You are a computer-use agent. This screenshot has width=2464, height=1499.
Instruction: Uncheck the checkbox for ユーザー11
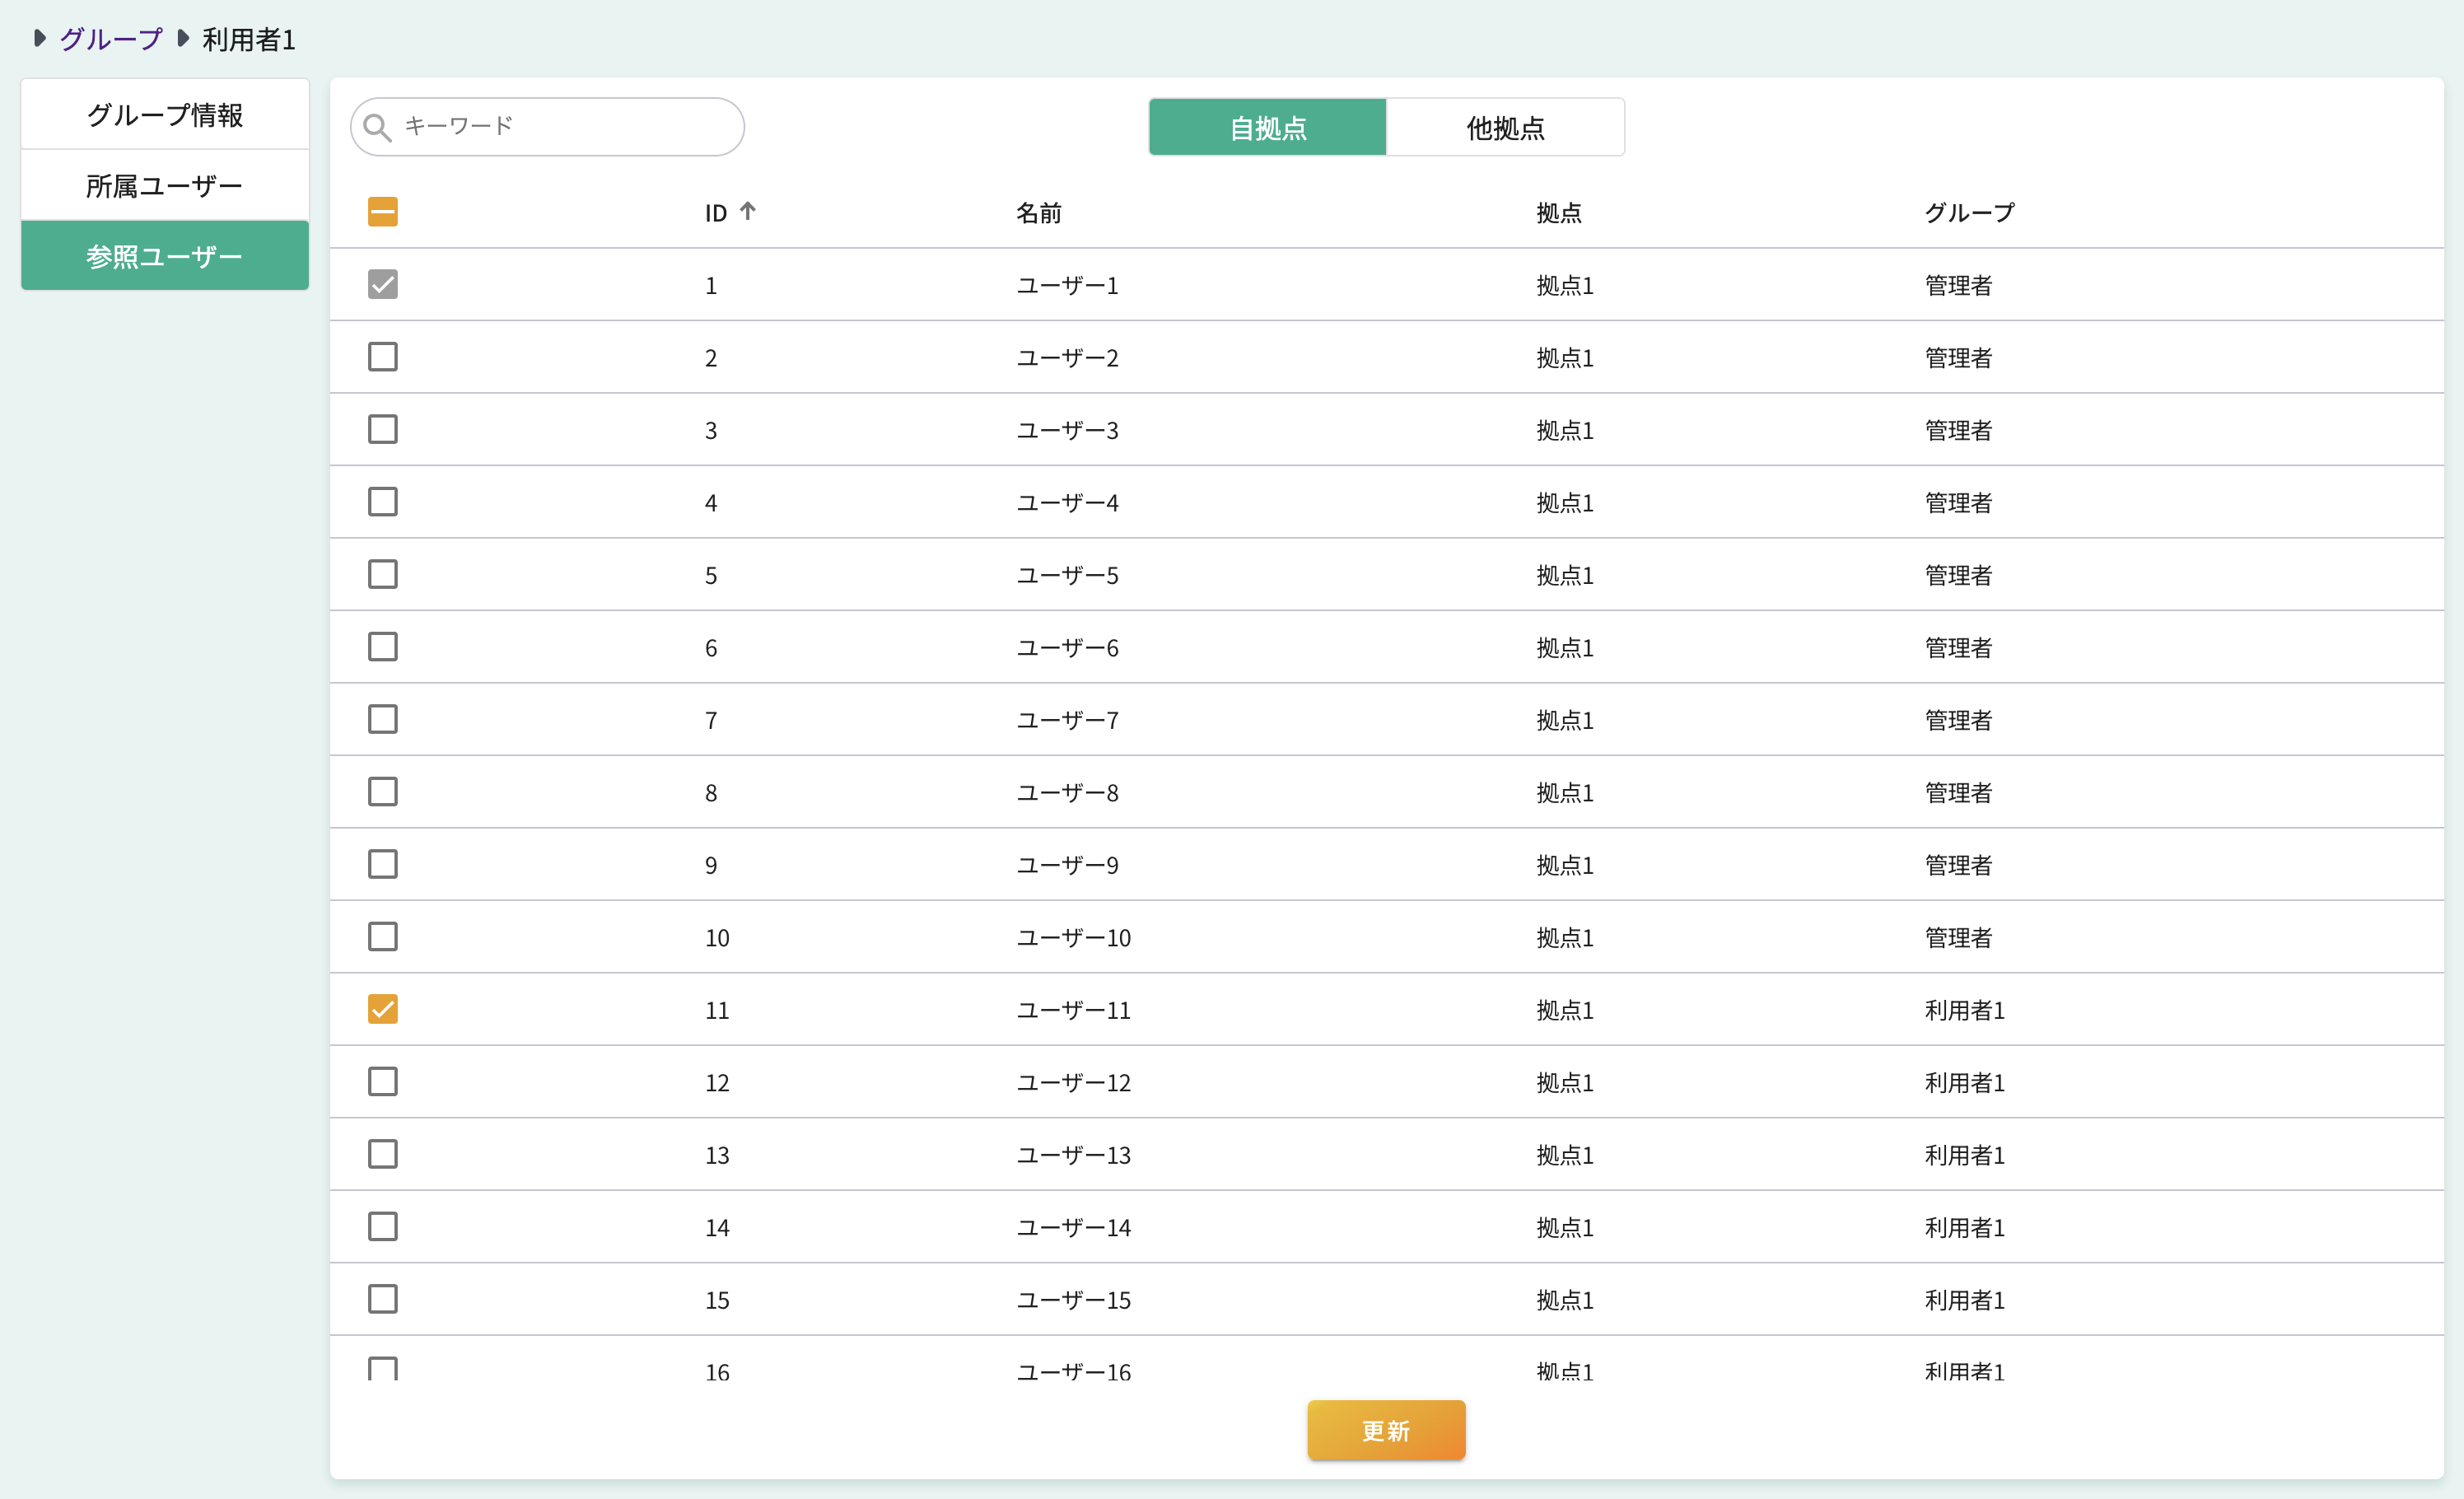point(382,1009)
